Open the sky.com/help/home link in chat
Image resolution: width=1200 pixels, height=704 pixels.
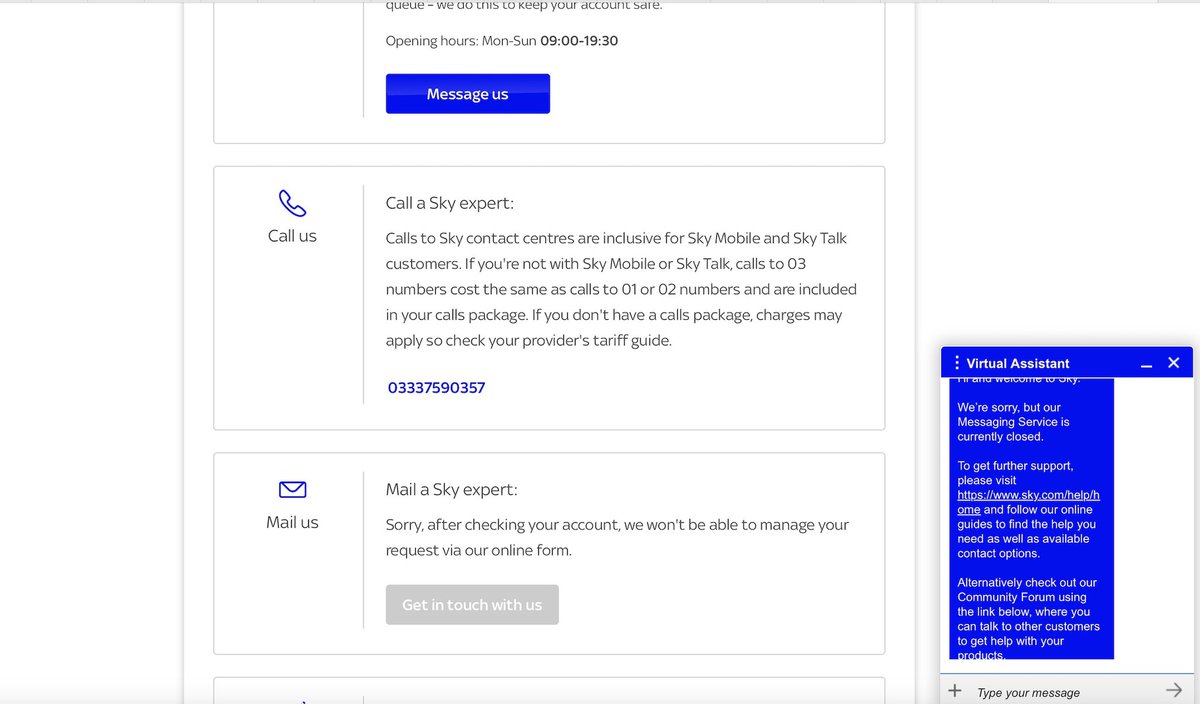coord(1028,502)
